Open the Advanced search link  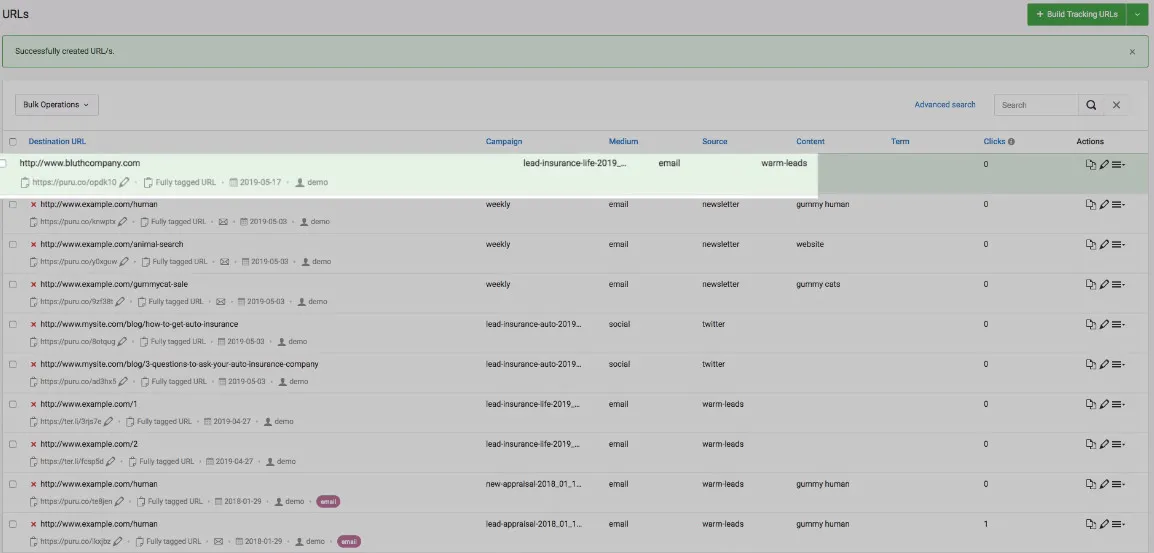pyautogui.click(x=944, y=105)
